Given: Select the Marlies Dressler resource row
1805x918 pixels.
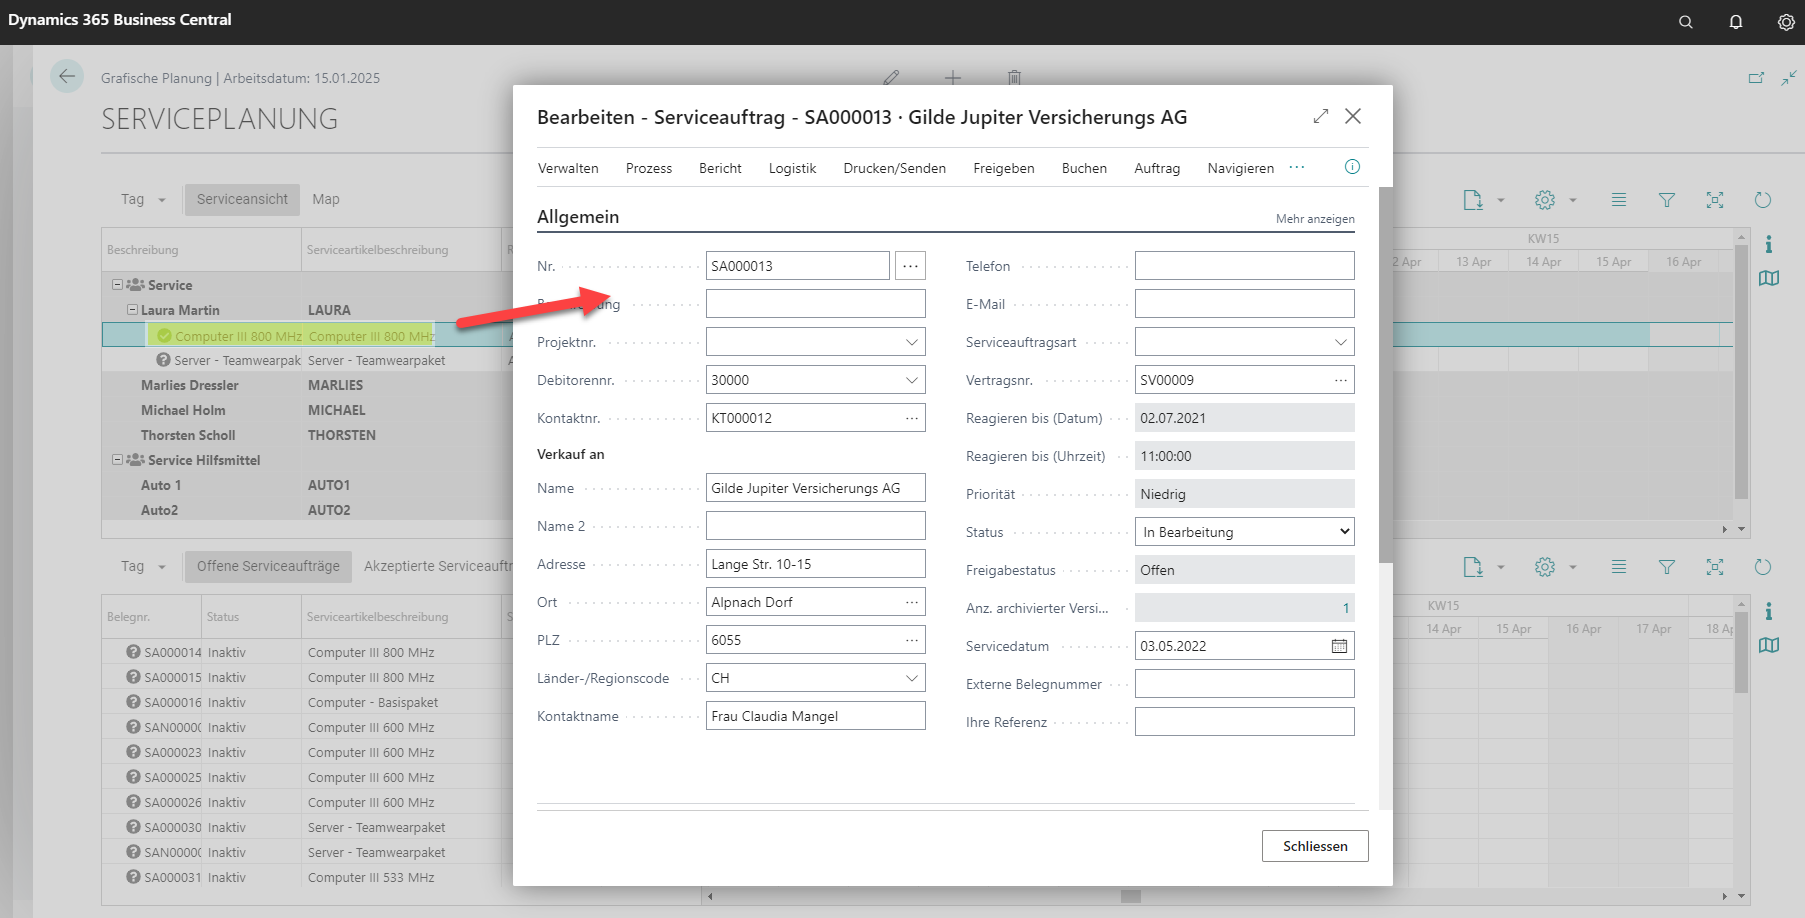Looking at the screenshot, I should point(307,385).
